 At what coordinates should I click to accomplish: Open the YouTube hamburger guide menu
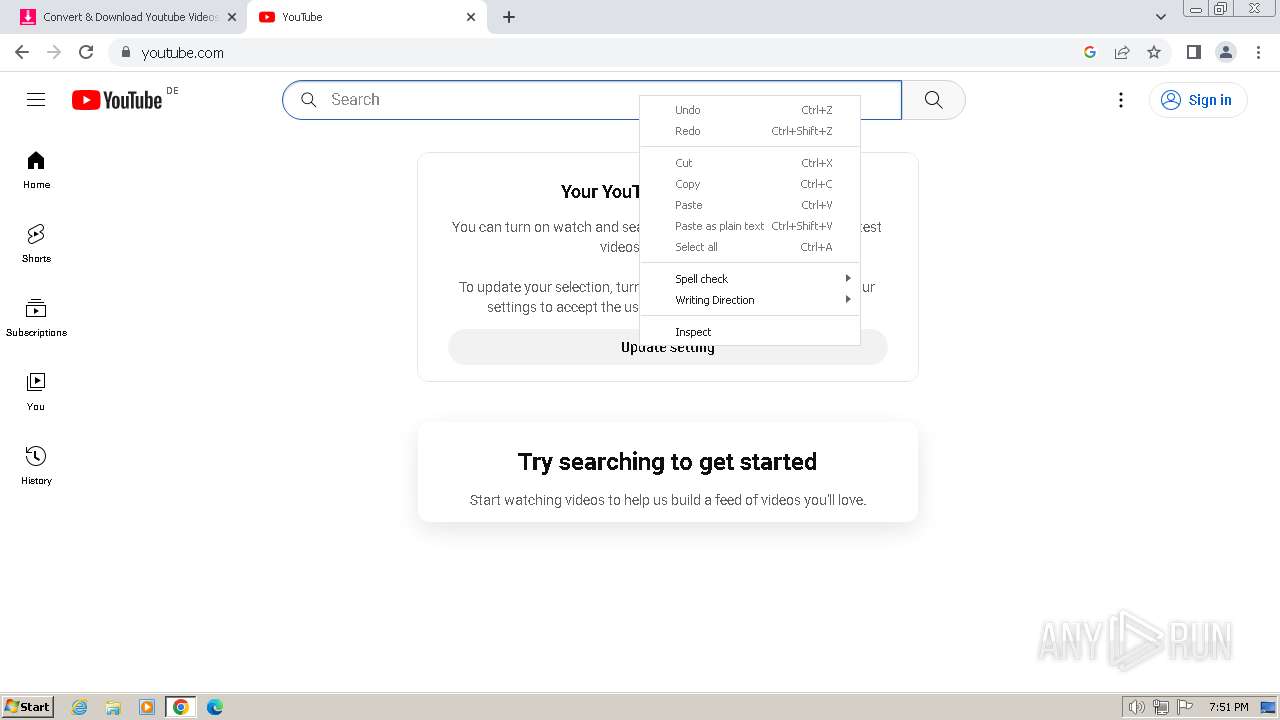tap(36, 99)
